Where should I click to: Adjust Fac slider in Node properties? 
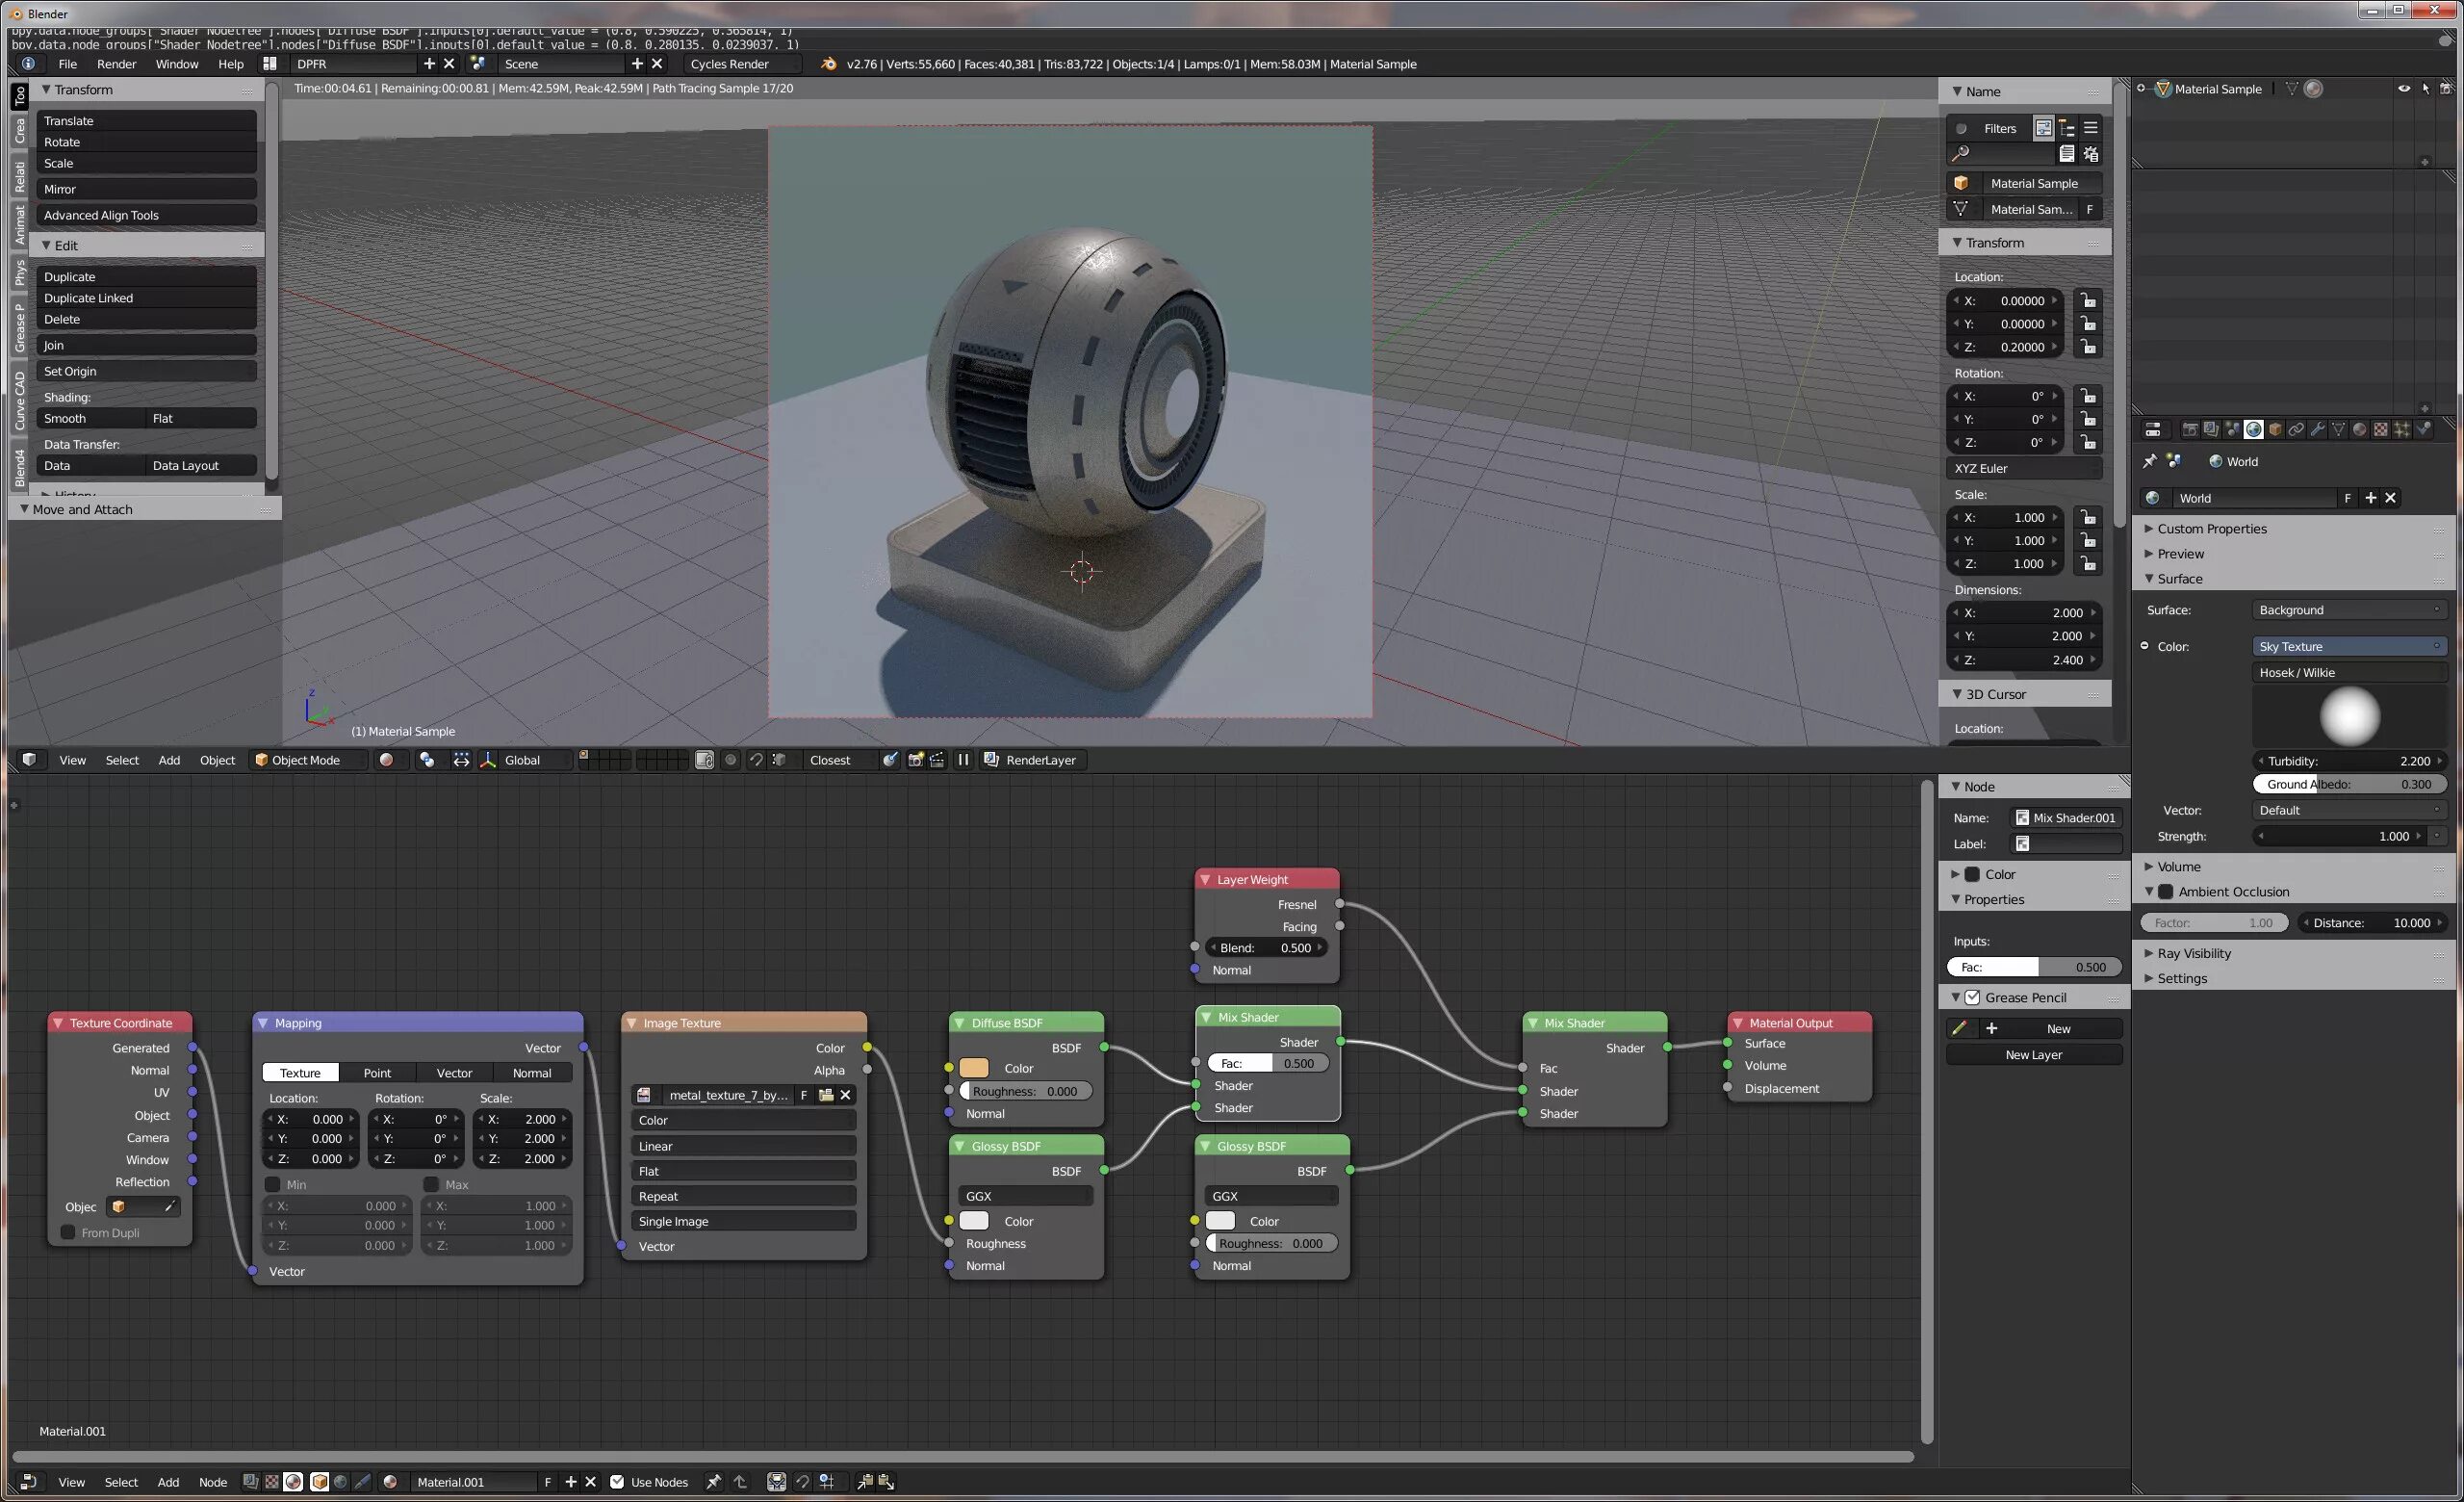2034,967
